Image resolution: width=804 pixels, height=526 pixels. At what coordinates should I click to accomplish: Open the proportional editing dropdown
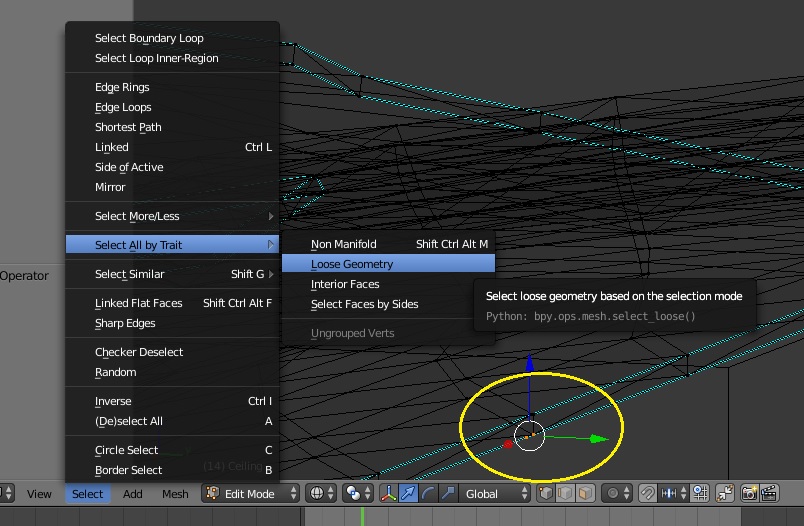pos(617,493)
